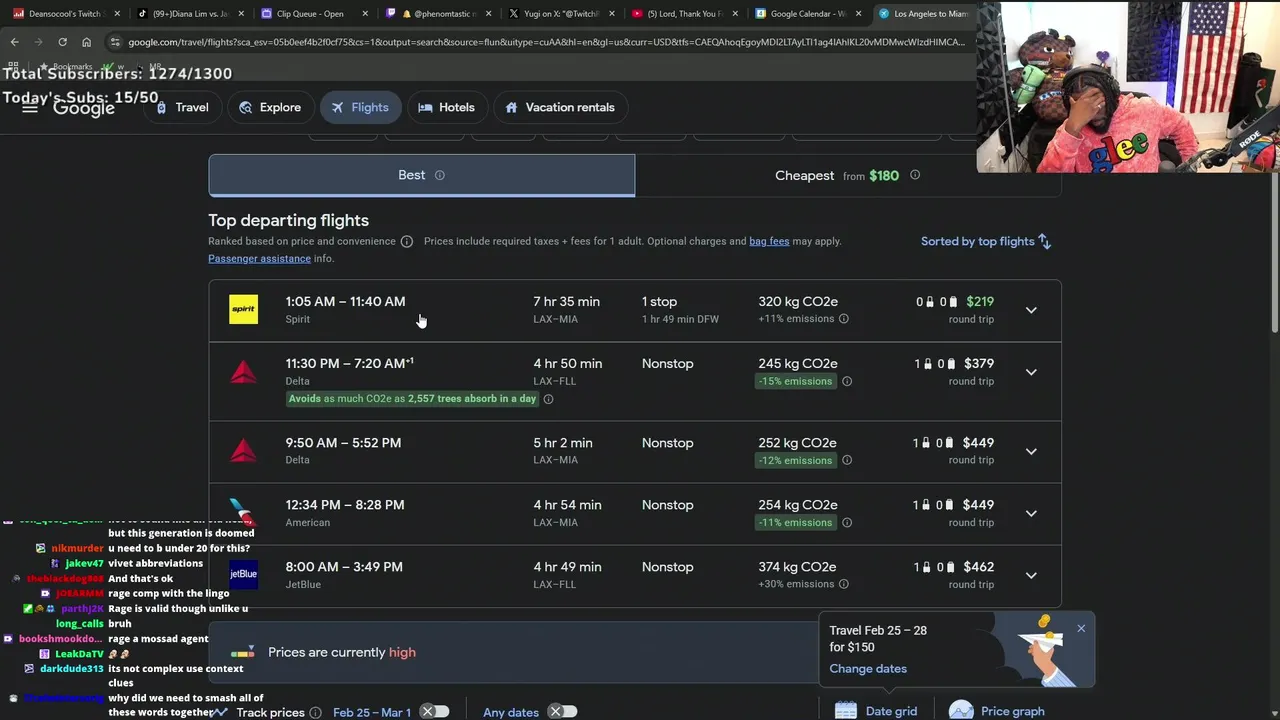Open the Google main menu hamburger icon

(x=30, y=107)
